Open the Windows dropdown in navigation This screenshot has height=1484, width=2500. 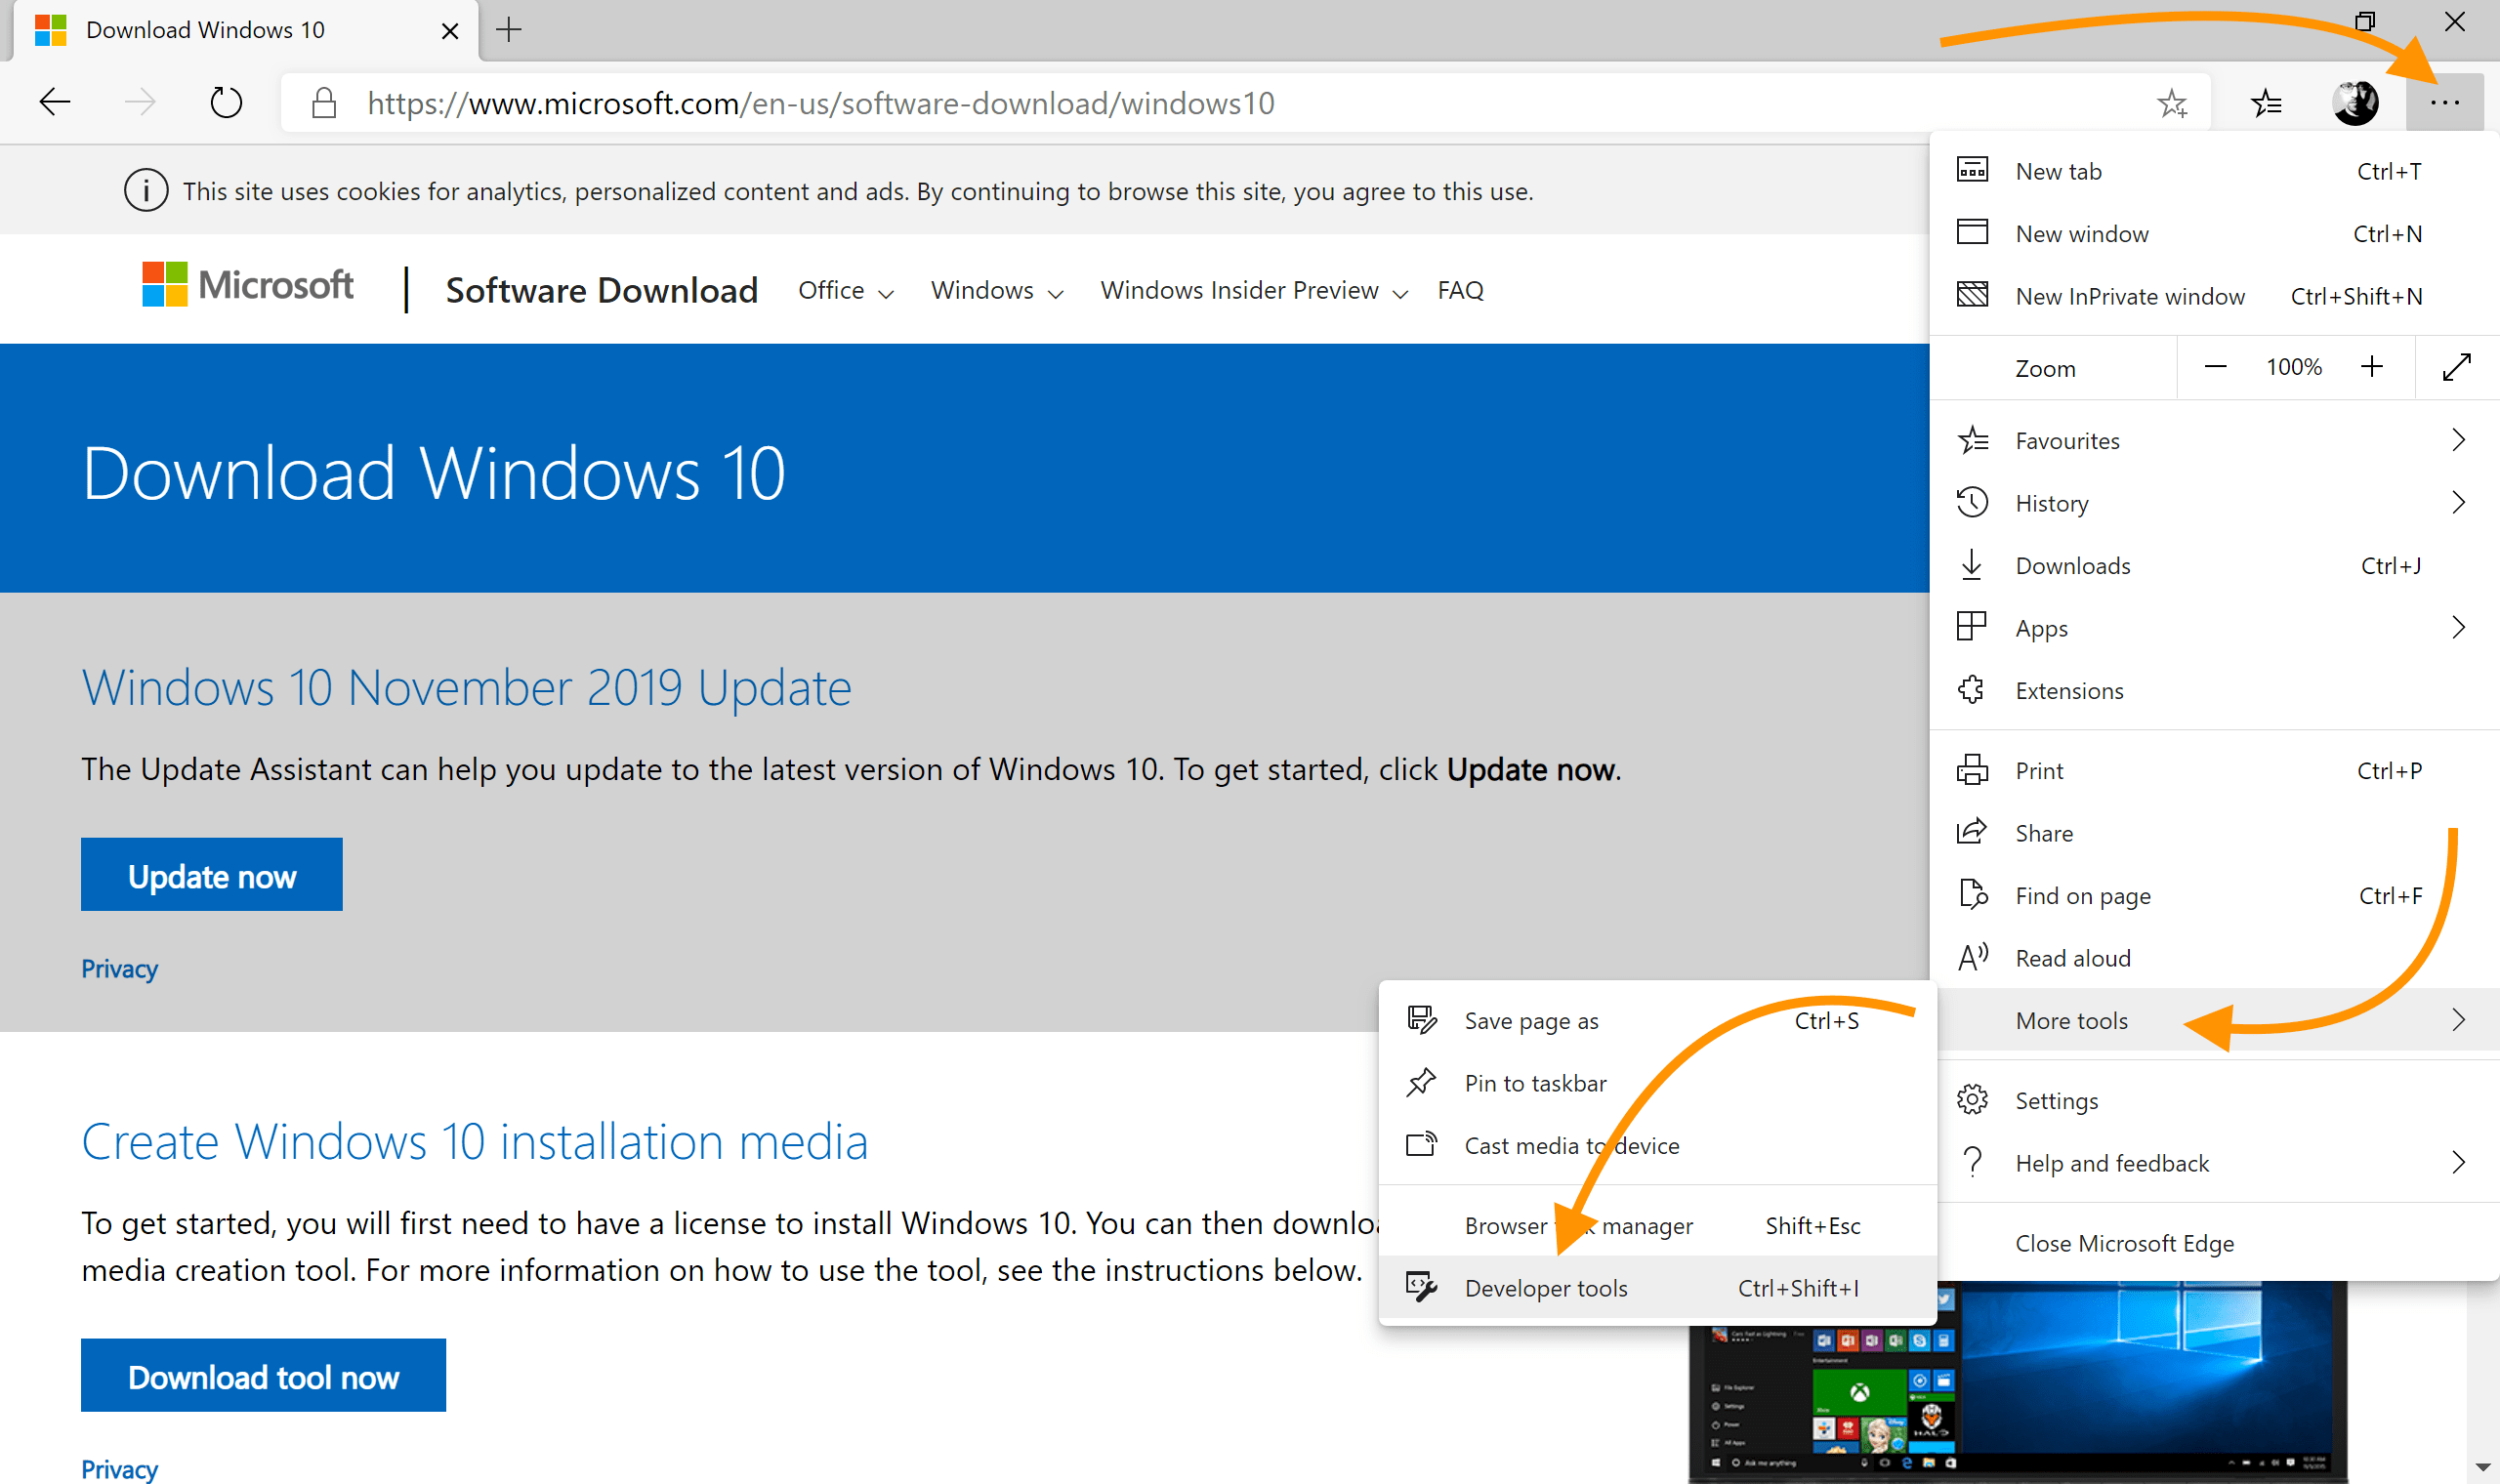997,290
